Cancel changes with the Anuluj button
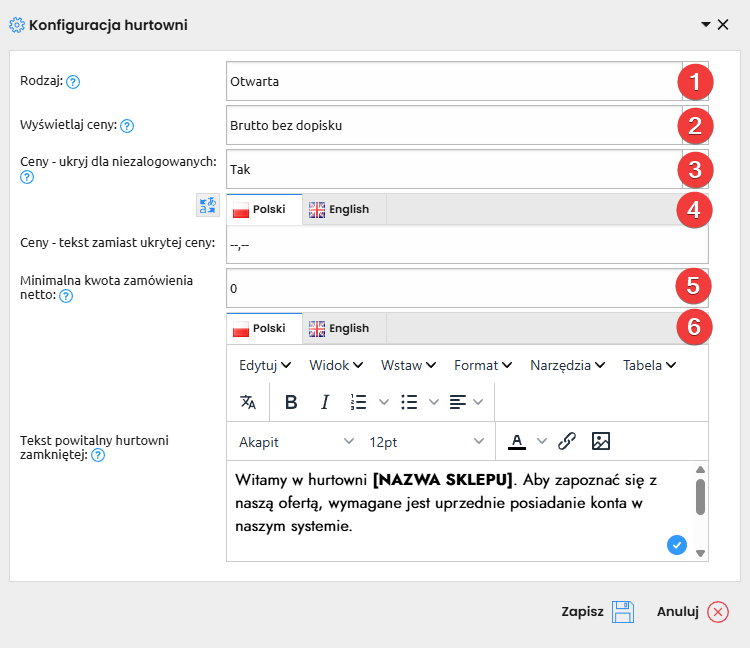This screenshot has height=648, width=750. coord(692,612)
